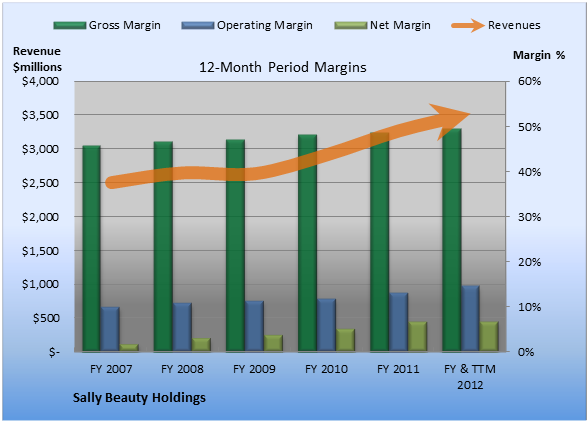Click the orange Revenues arrow legend icon
Screen dimensions: 588x422
468,26
